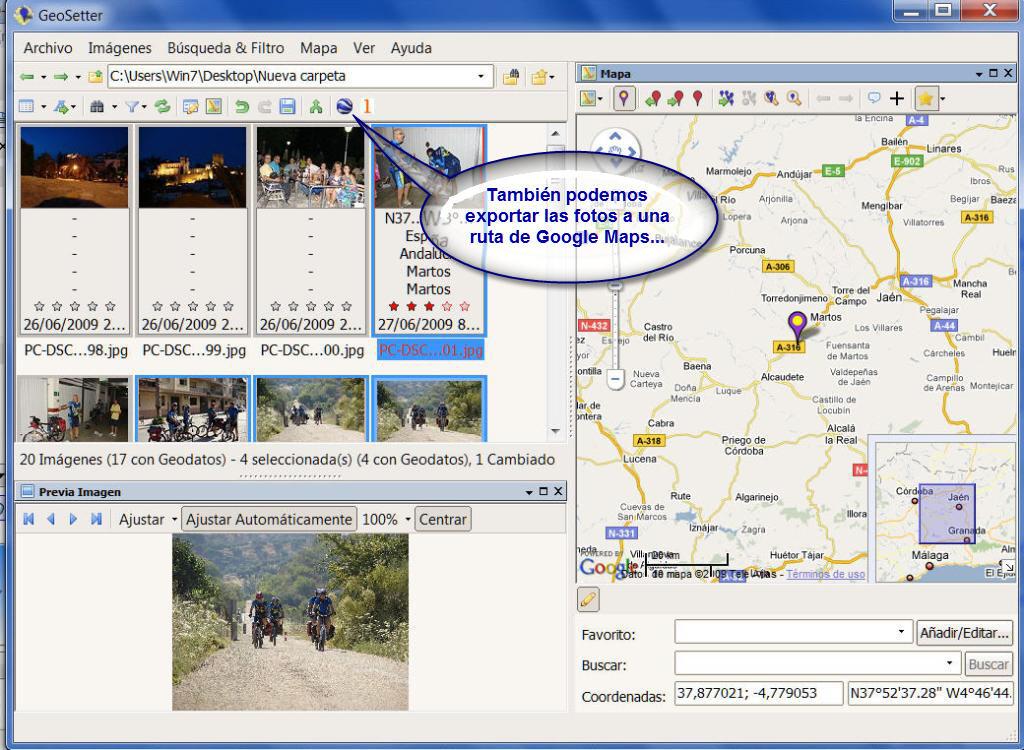Viewport: 1024px width, 750px height.
Task: Open the favorite folders star-folder icon
Action: (x=539, y=77)
